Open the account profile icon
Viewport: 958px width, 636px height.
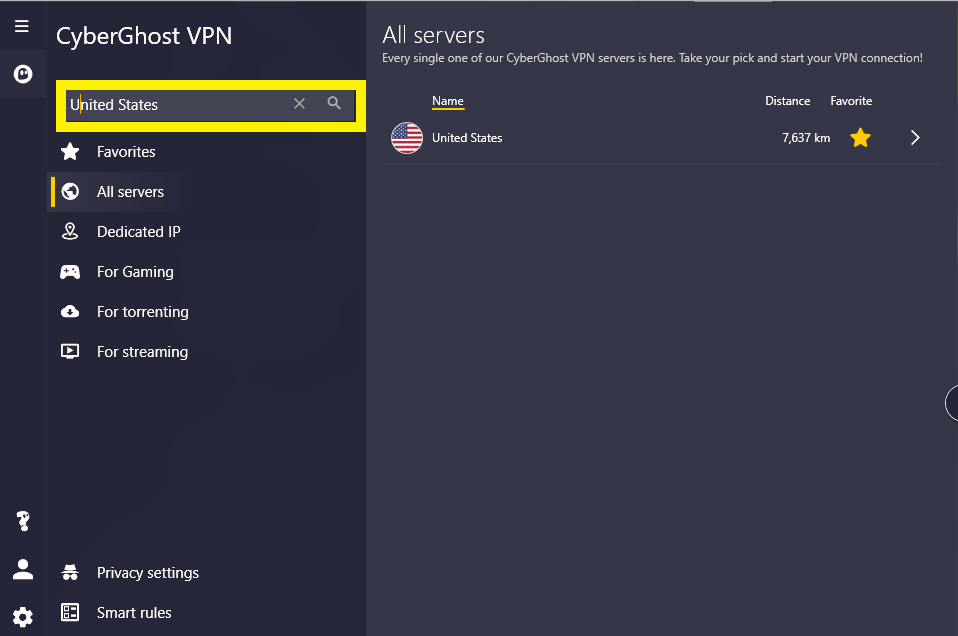(x=23, y=569)
